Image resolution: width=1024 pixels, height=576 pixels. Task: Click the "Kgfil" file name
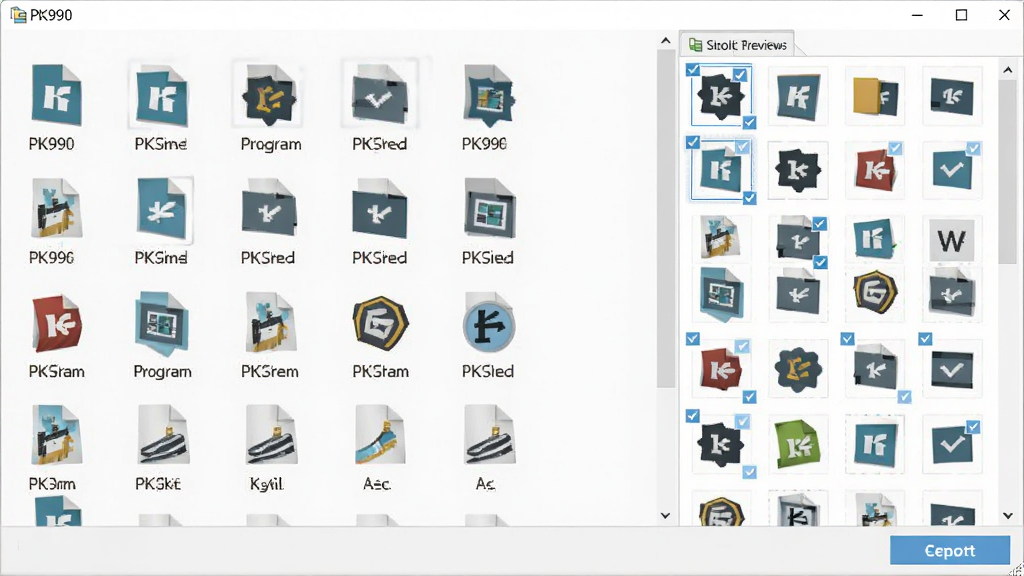point(267,484)
